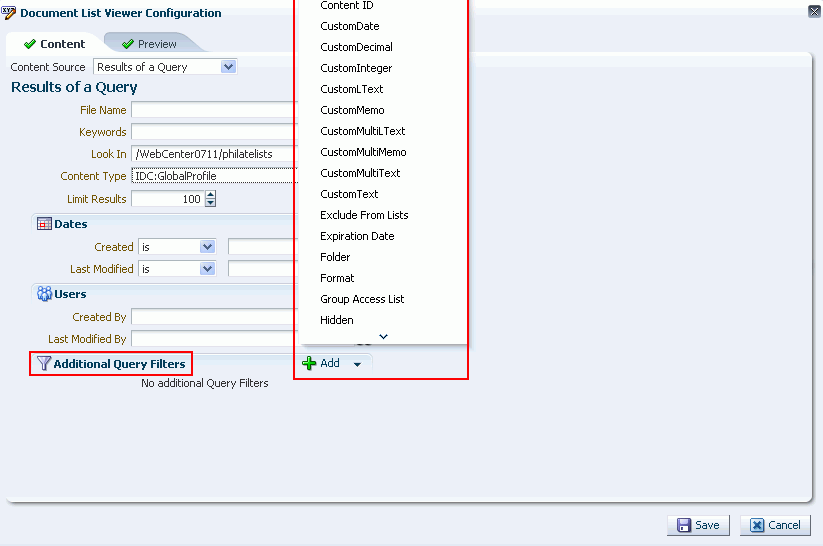This screenshot has width=823, height=546.
Task: Click the green plus Add icon
Action: (x=309, y=363)
